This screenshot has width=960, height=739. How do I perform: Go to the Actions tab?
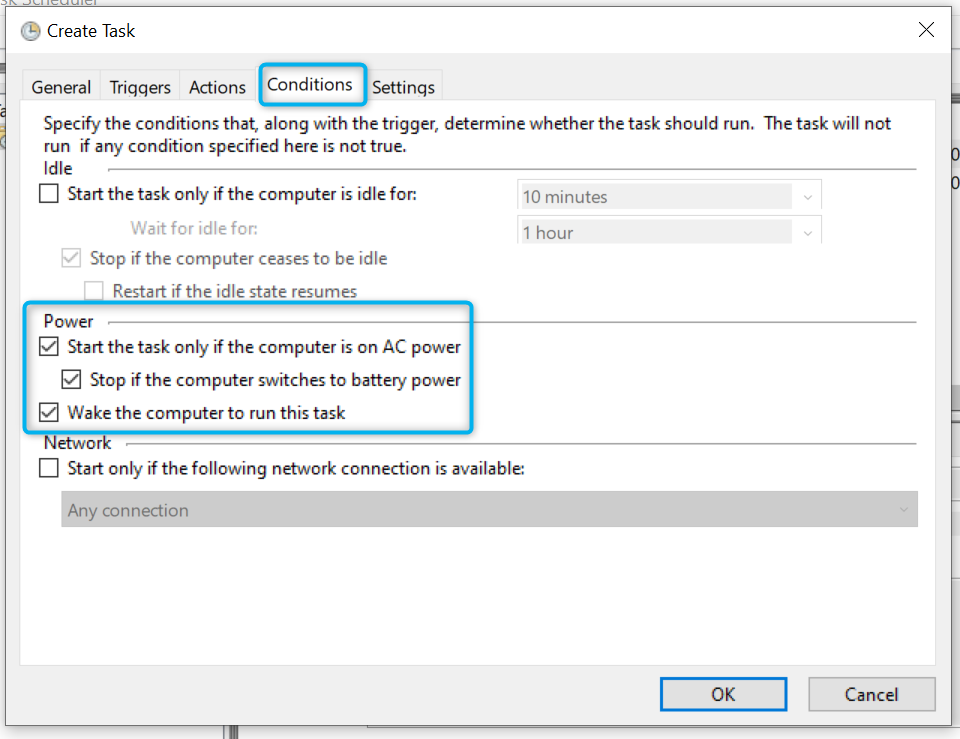tap(217, 87)
